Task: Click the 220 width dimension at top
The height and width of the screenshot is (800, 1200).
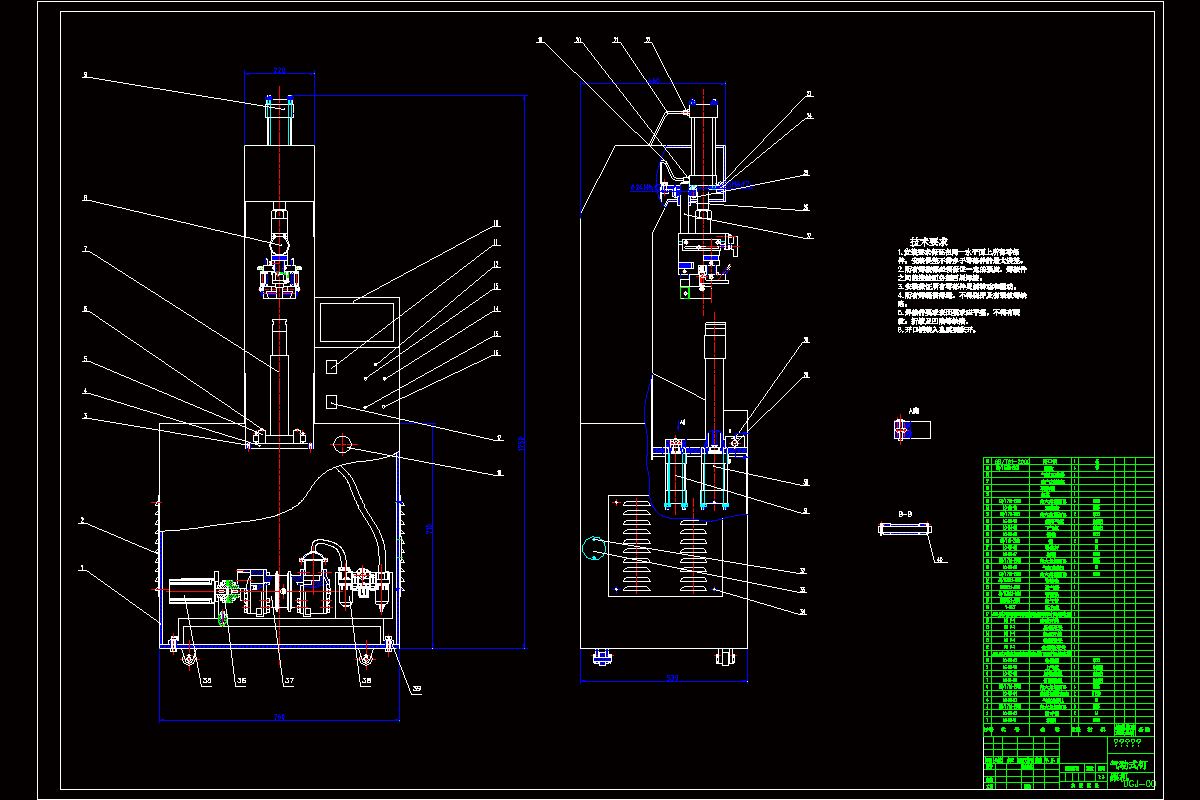Action: [280, 72]
